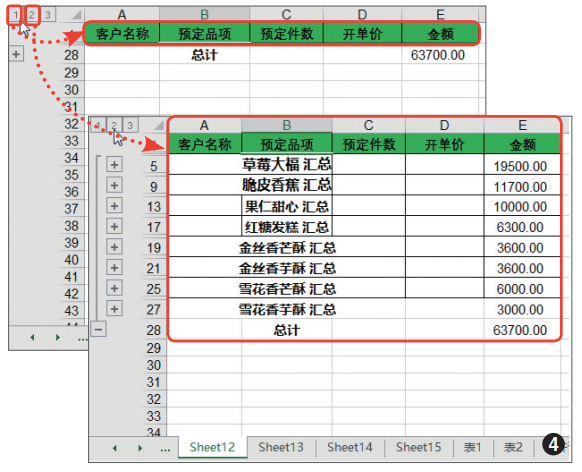Expand the 红糖发糕 汇总 group at row 17
582x472 pixels.
[114, 226]
